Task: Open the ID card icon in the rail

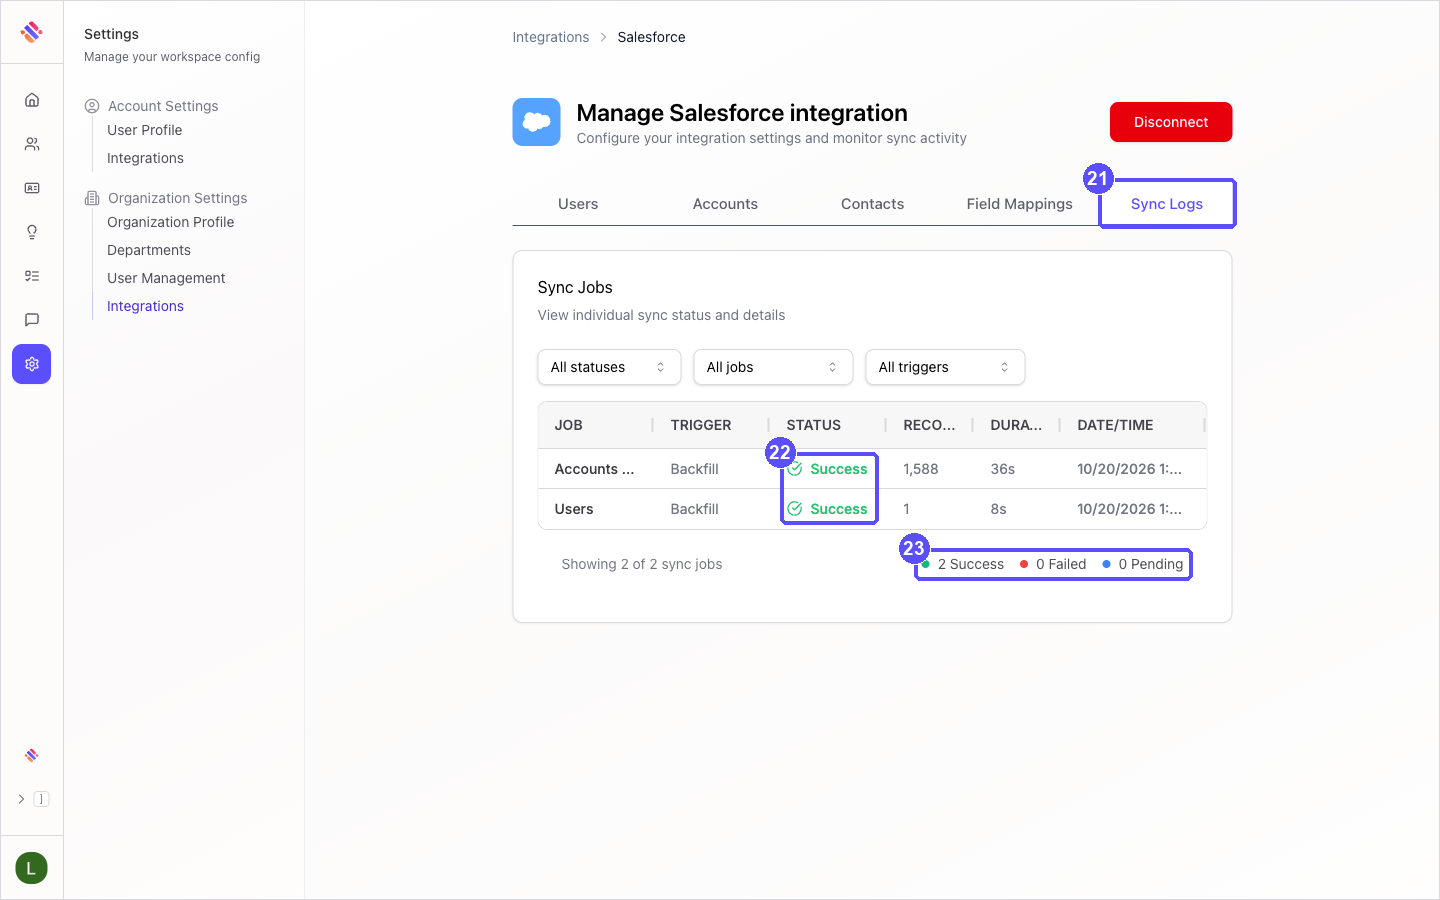Action: 32,188
